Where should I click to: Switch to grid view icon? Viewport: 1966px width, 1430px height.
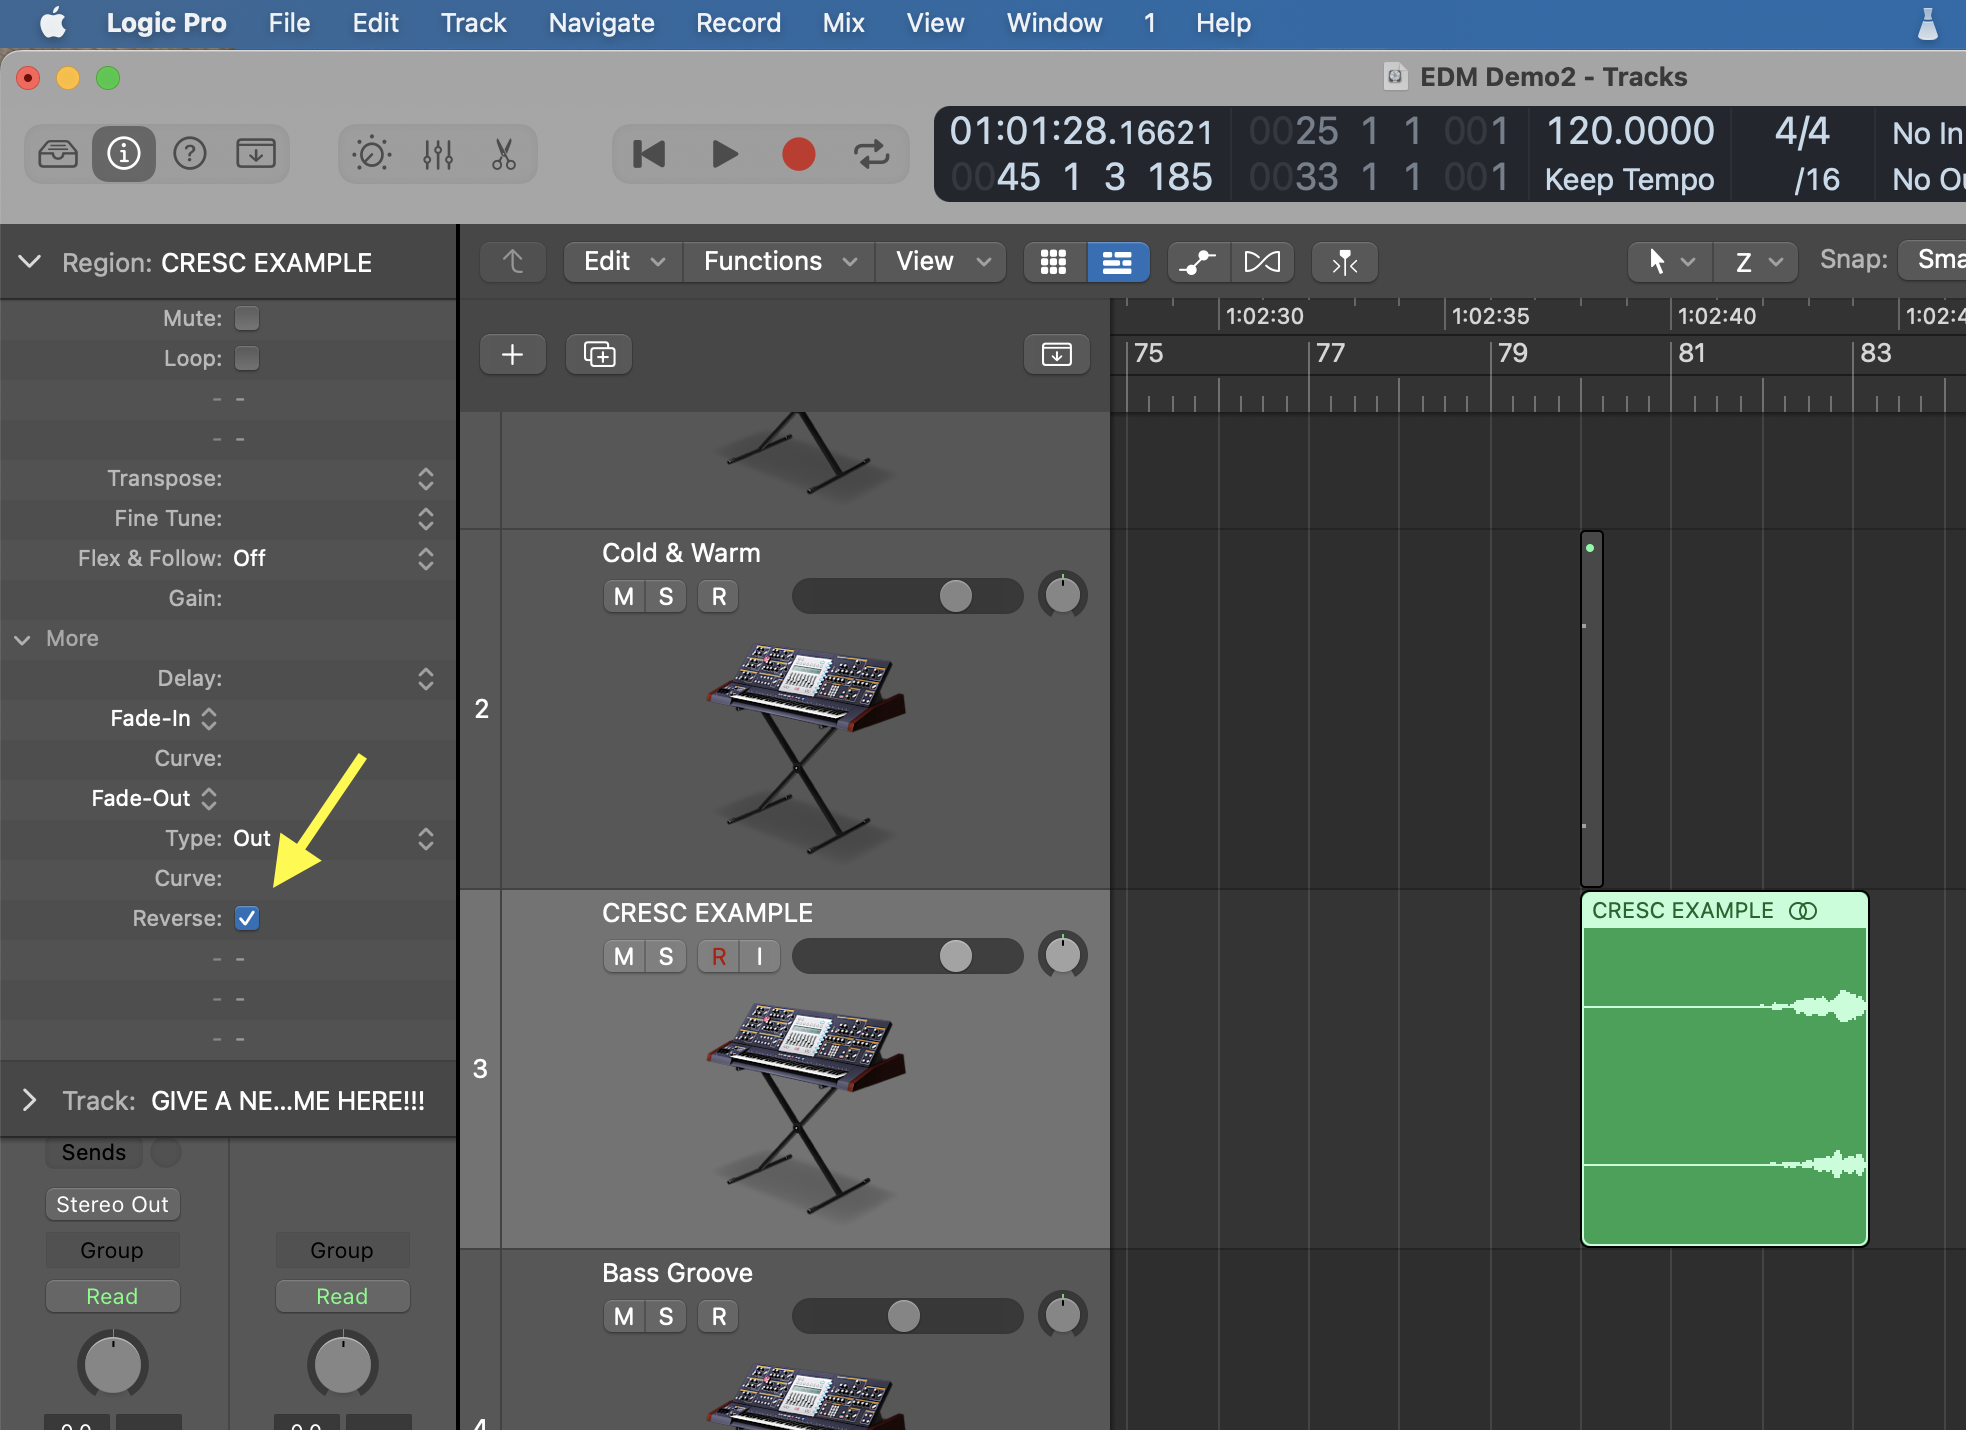coord(1053,262)
